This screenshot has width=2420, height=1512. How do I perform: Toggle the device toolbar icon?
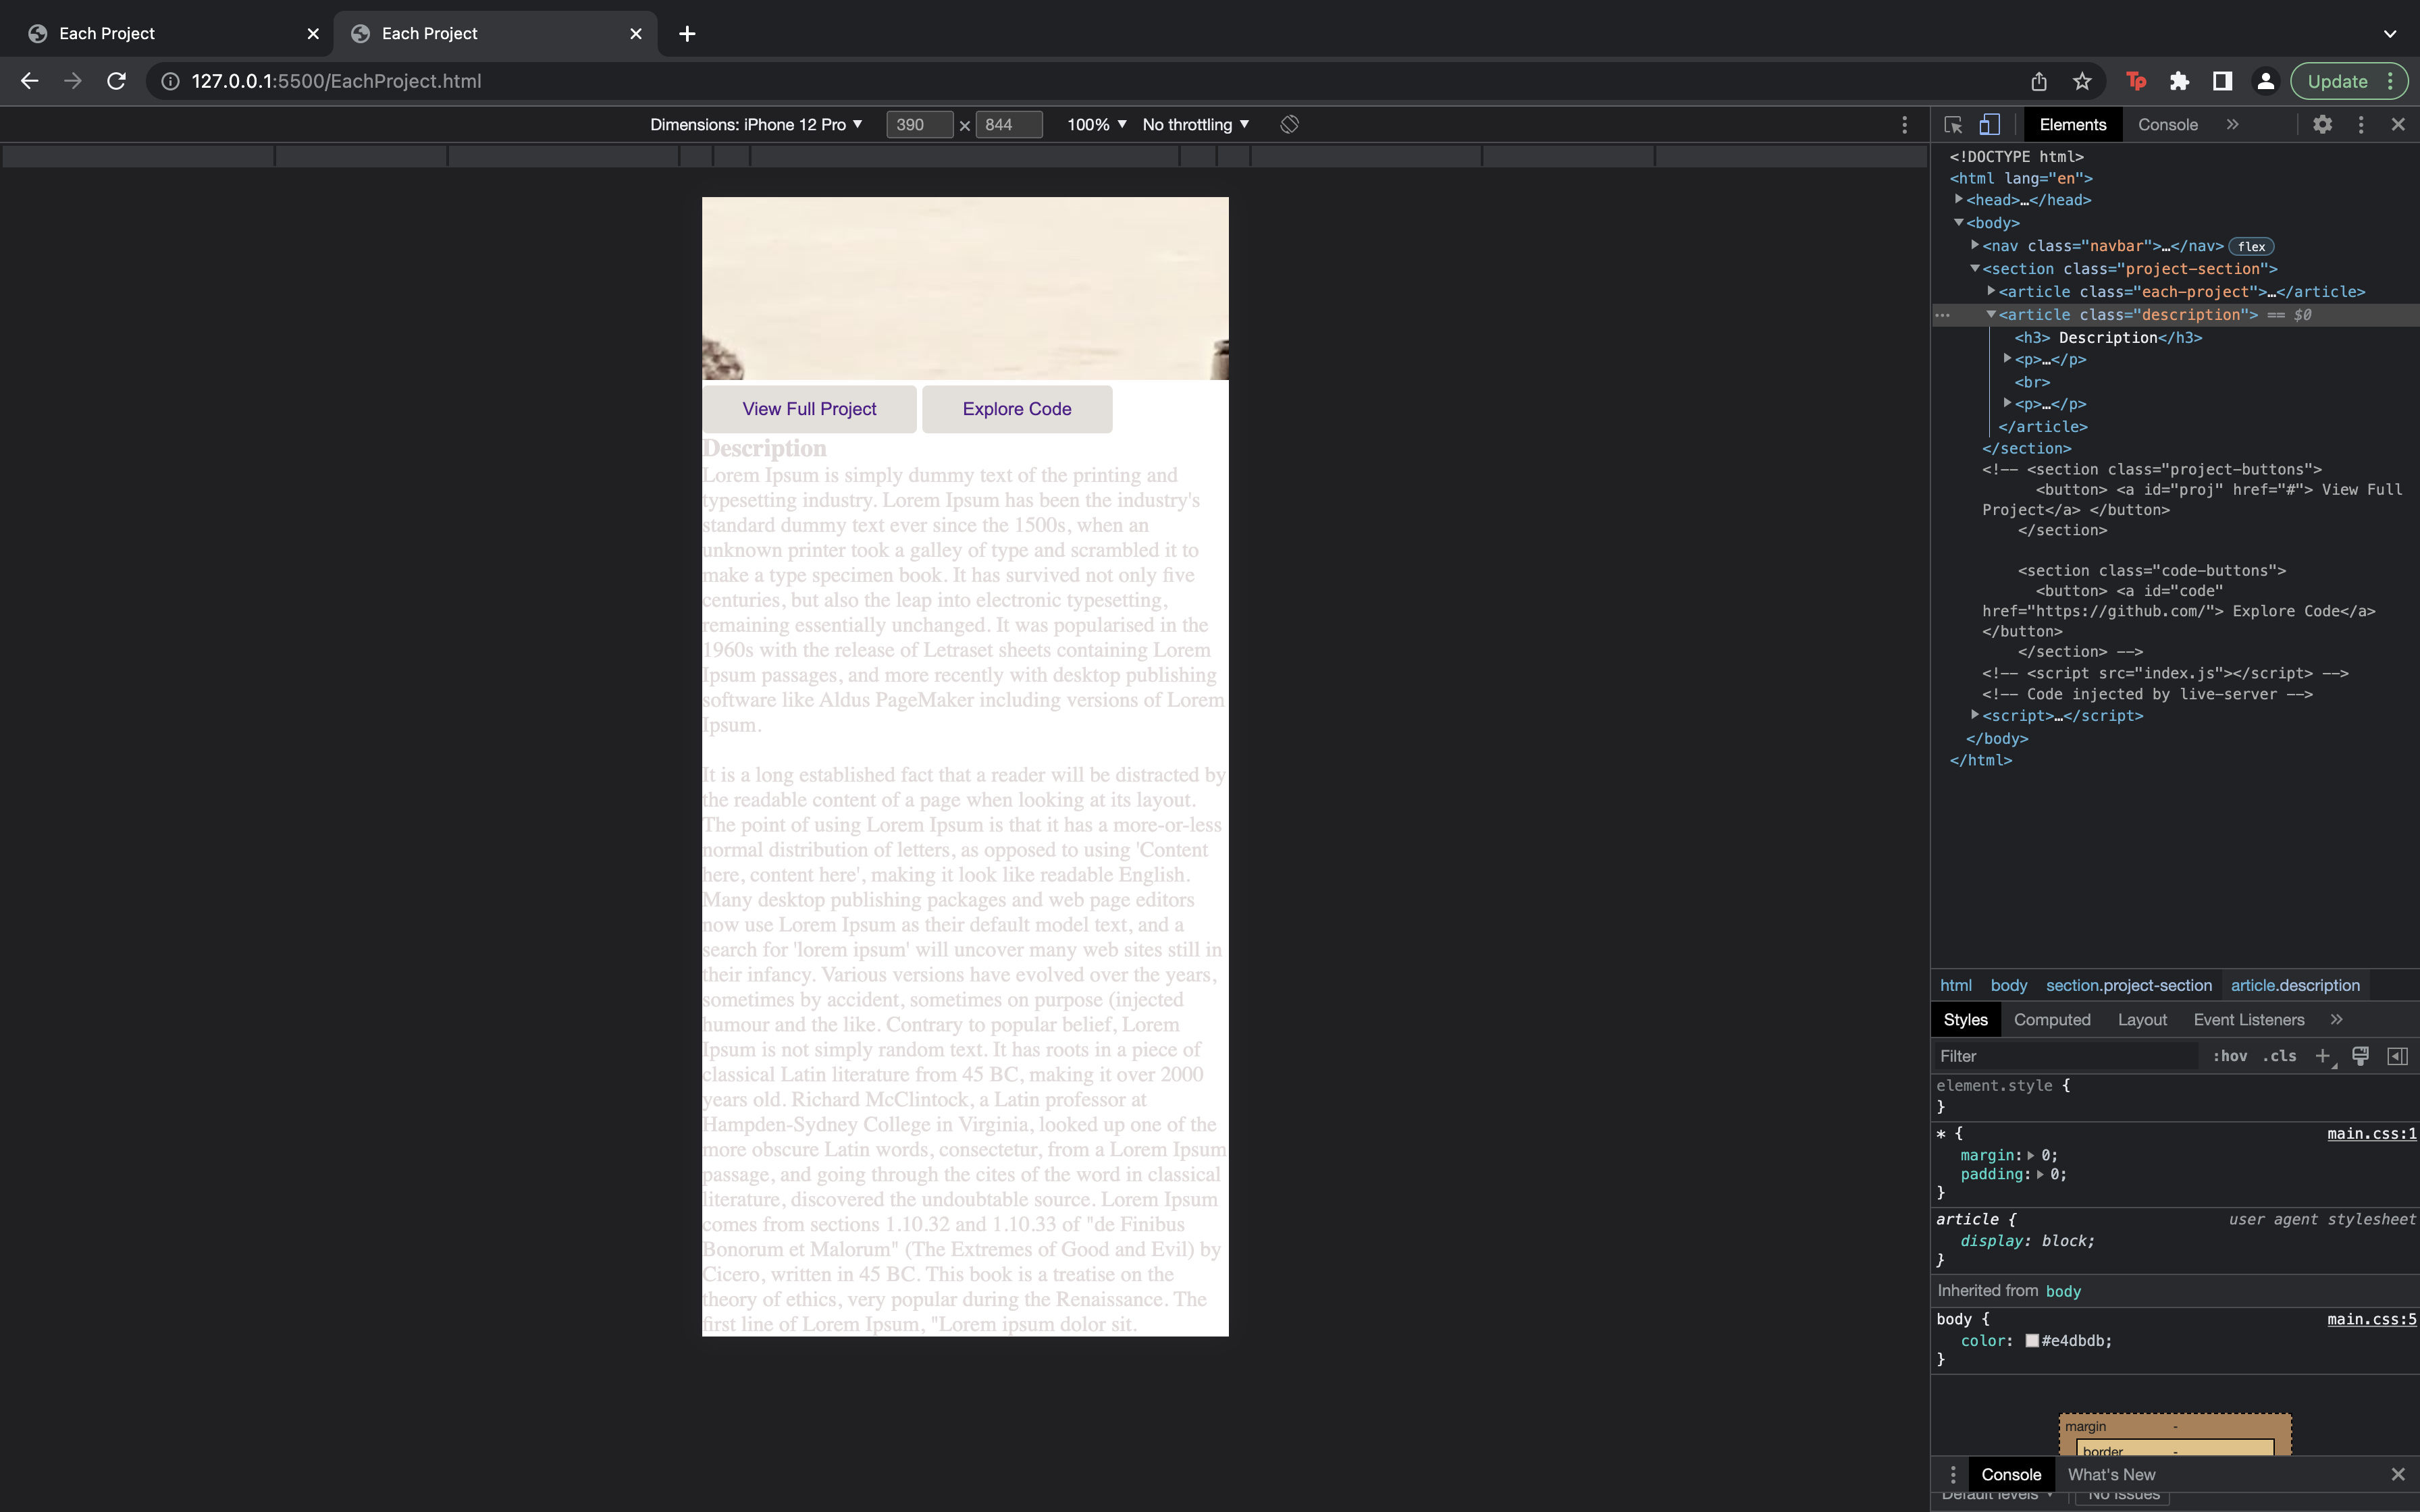1989,124
